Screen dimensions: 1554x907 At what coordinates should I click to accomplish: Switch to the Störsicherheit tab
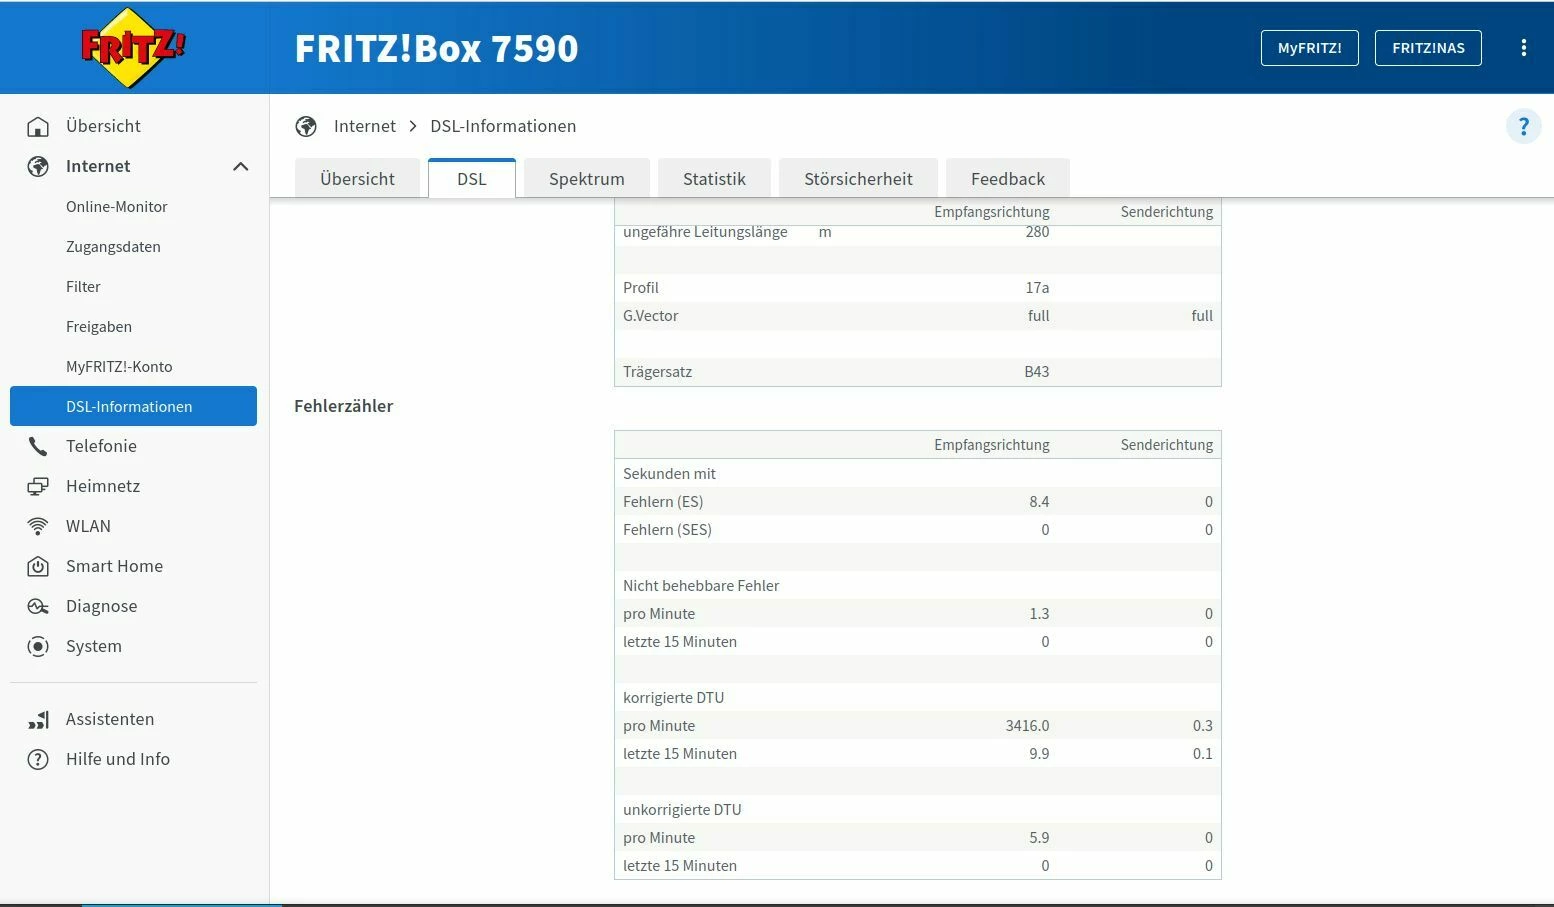858,179
